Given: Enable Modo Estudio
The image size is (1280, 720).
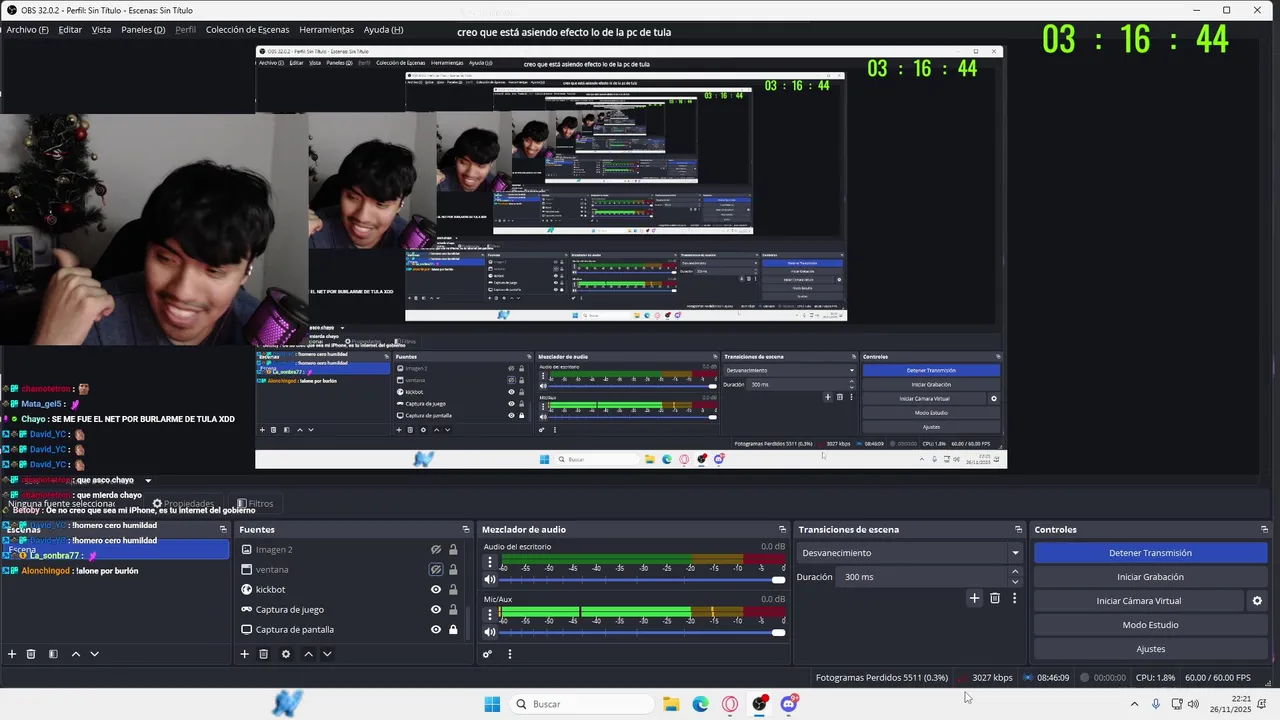Looking at the screenshot, I should click(1150, 625).
